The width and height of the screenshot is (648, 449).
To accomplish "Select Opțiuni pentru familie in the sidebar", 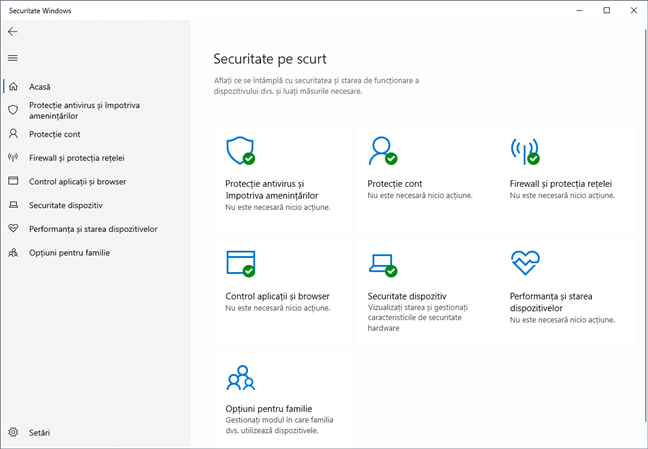I will tap(69, 253).
